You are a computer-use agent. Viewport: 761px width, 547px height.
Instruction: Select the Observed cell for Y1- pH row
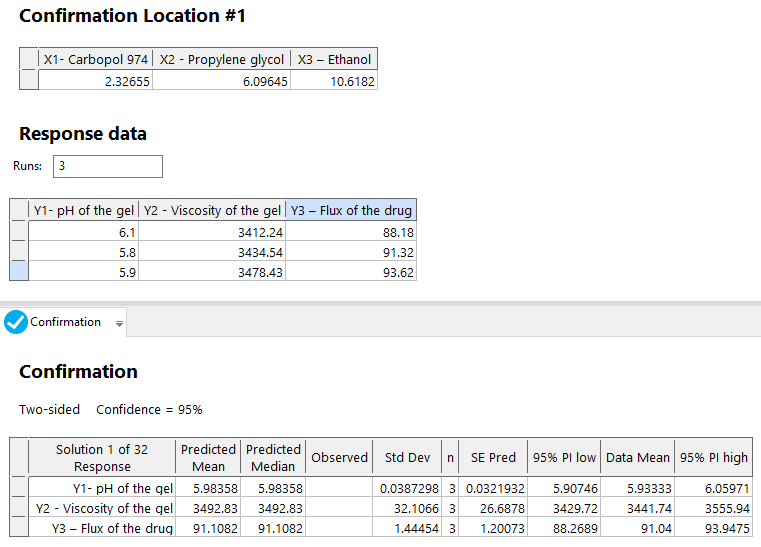(339, 488)
